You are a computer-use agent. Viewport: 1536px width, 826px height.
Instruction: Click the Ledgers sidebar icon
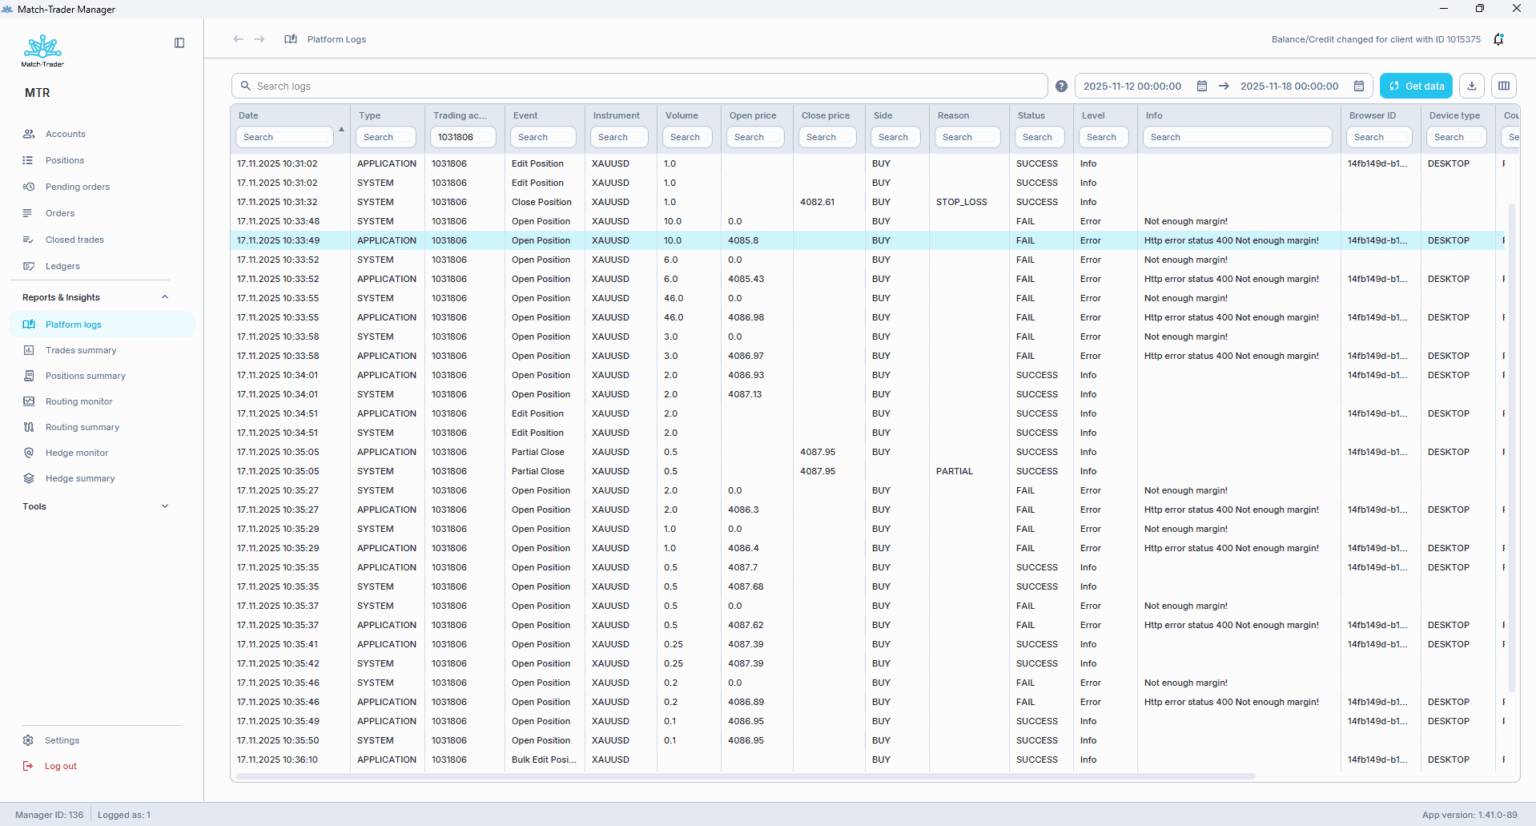(28, 266)
